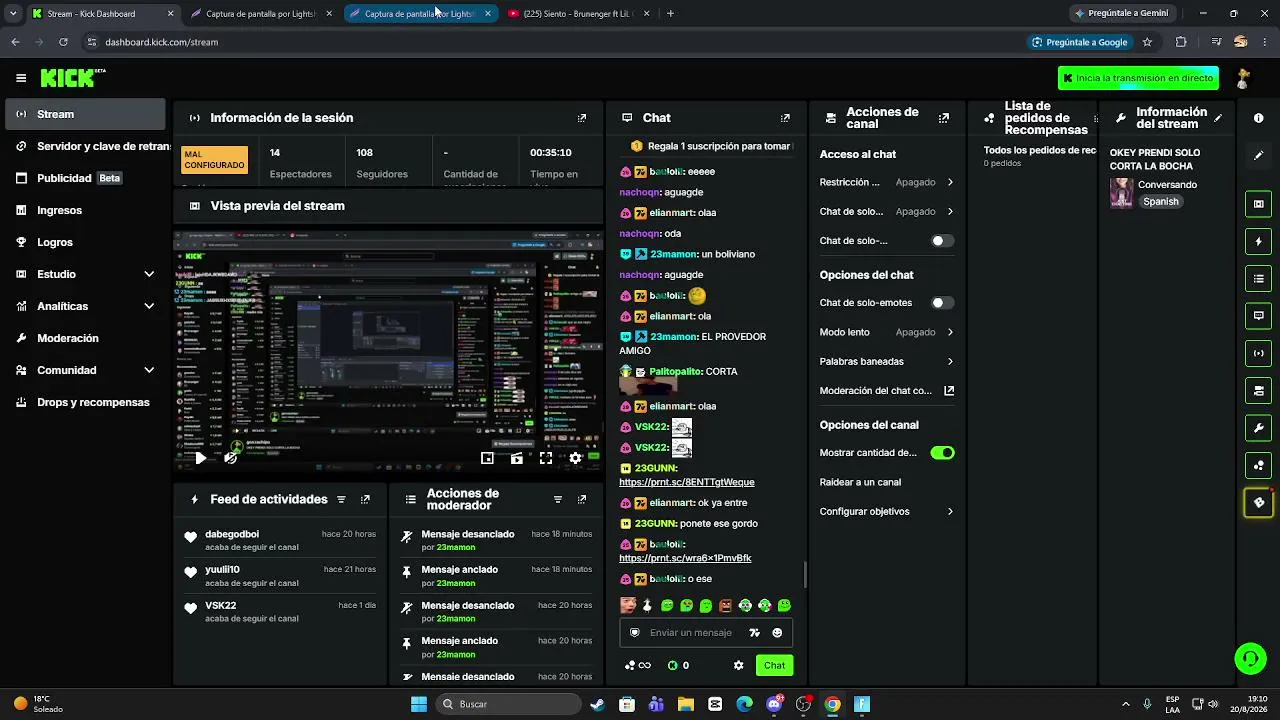
Task: Open the hamburger menu beside the Kick logo
Action: click(x=21, y=78)
